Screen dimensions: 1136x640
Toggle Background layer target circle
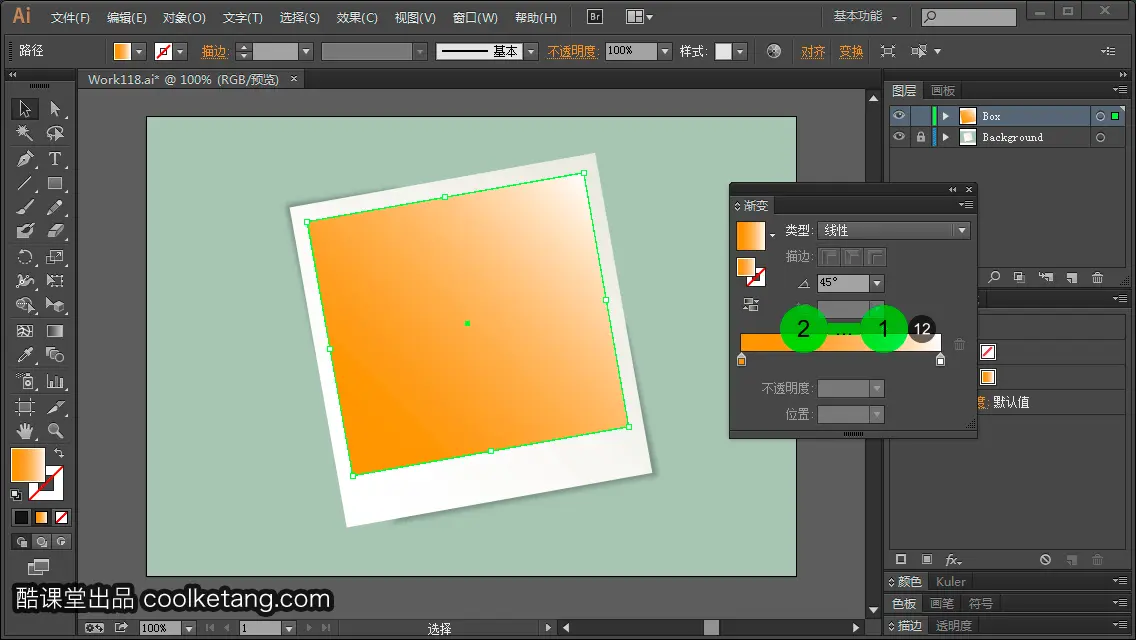(x=1100, y=137)
